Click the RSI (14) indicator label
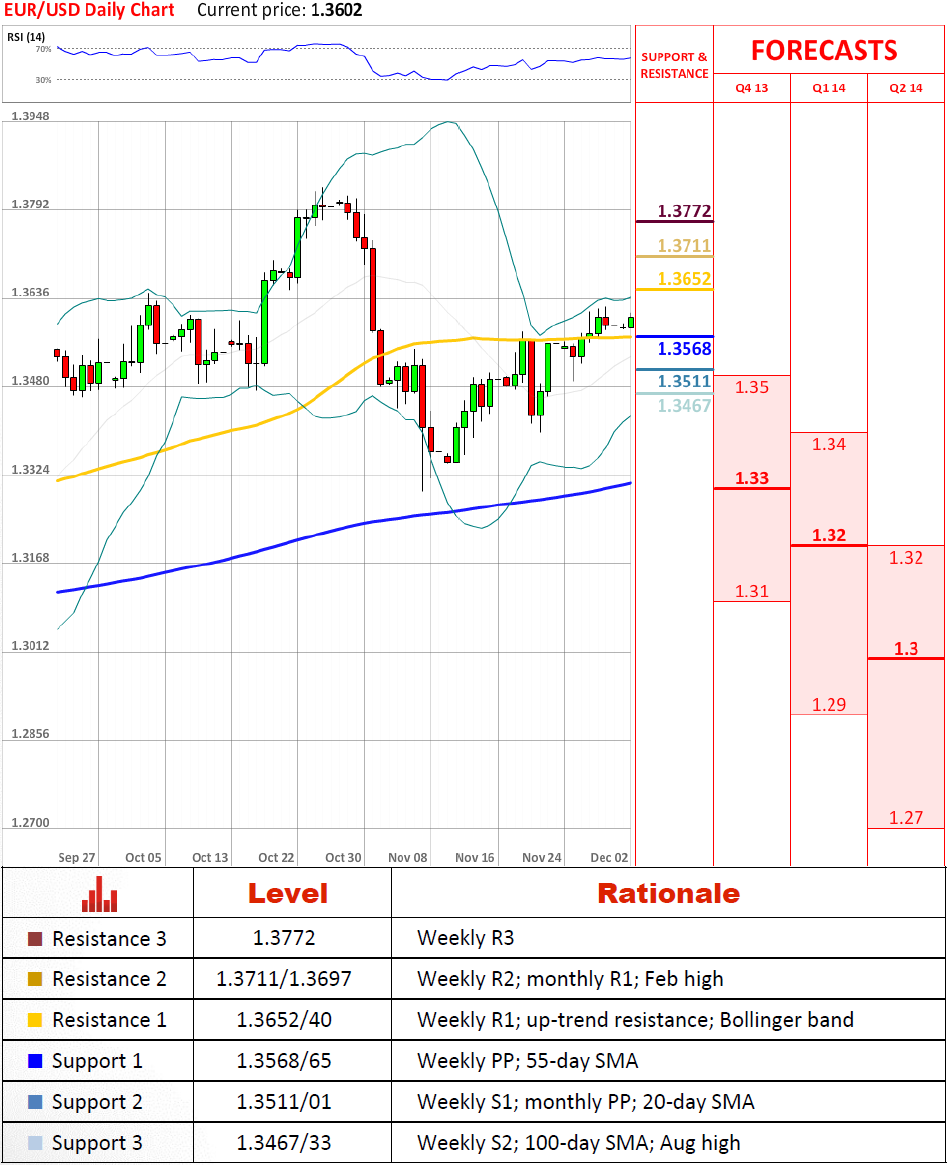Image resolution: width=948 pixels, height=1165 pixels. click(x=26, y=37)
